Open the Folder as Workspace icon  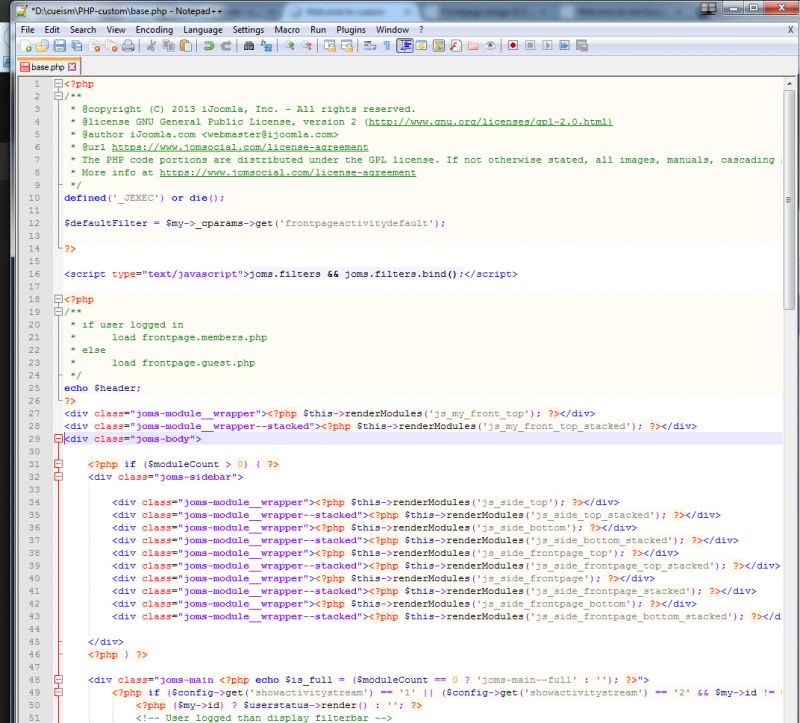(473, 46)
